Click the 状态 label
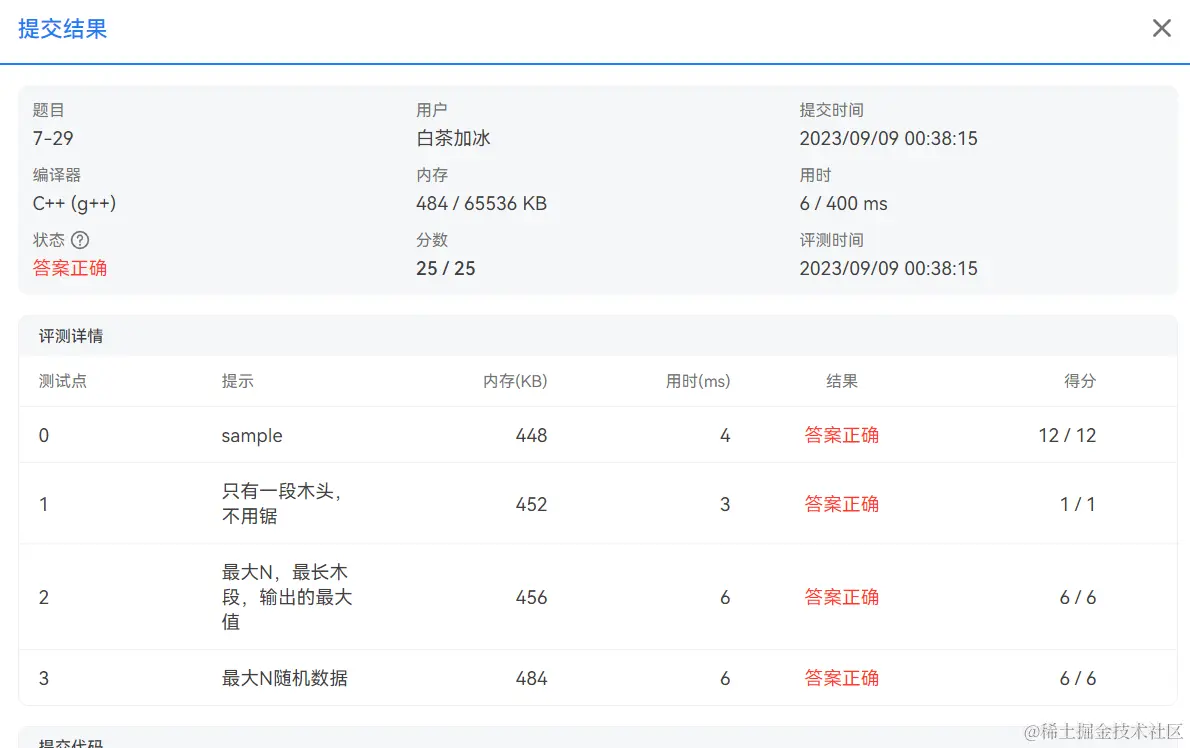1190x748 pixels. (x=49, y=240)
